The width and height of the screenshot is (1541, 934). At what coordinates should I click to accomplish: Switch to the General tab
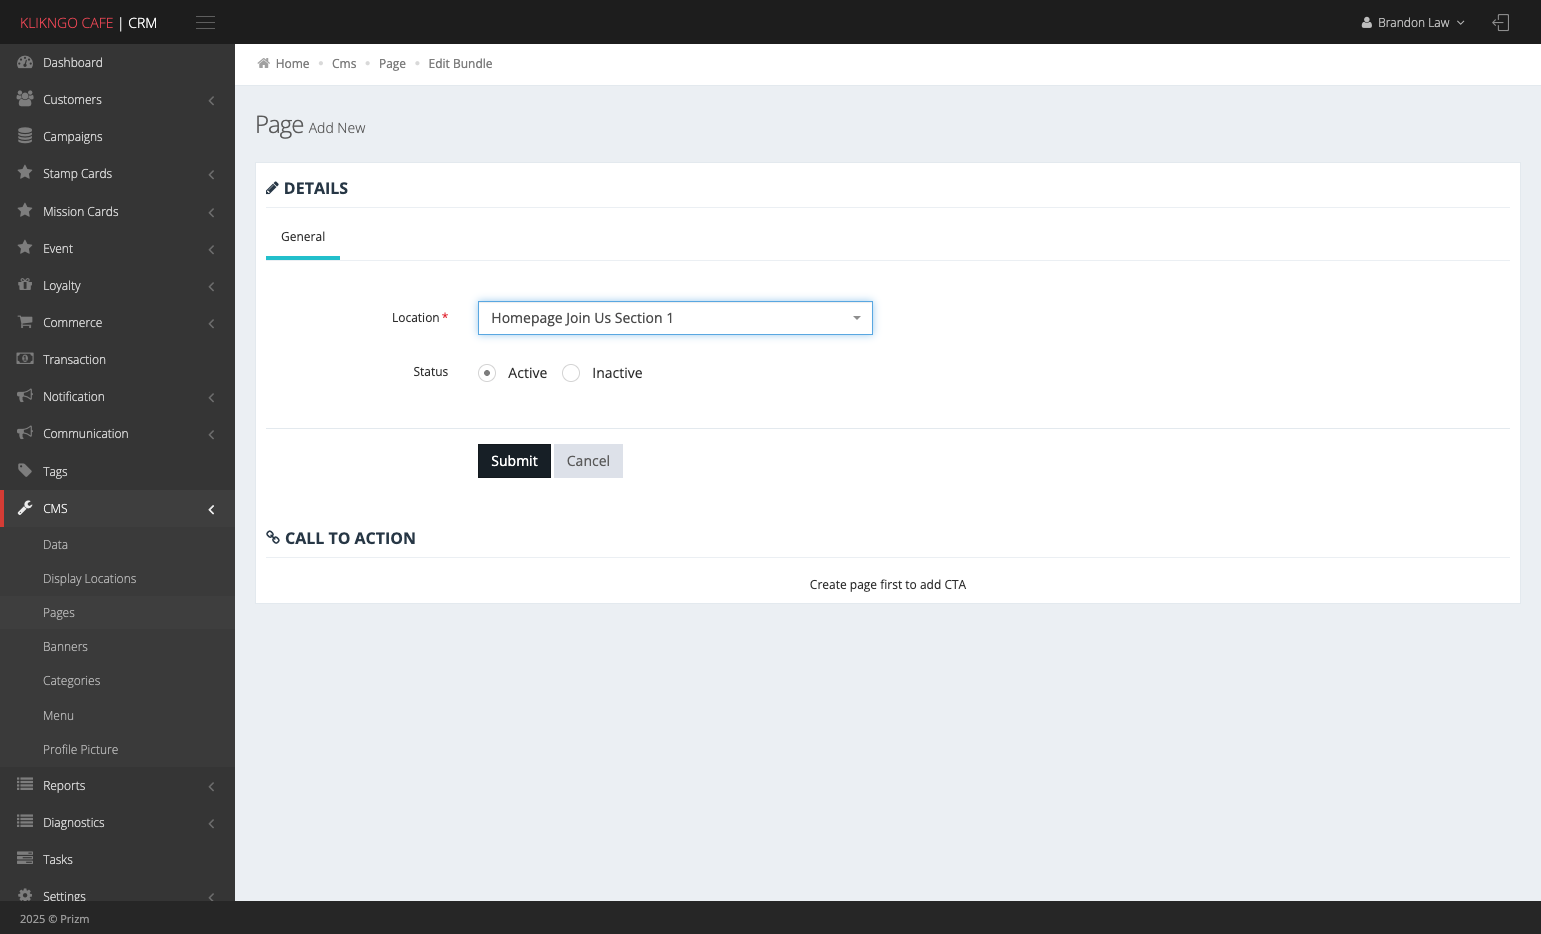(x=303, y=237)
